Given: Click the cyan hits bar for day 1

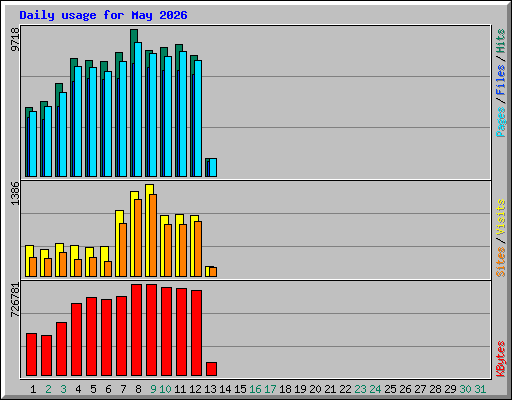Looking at the screenshot, I should coord(33,144).
